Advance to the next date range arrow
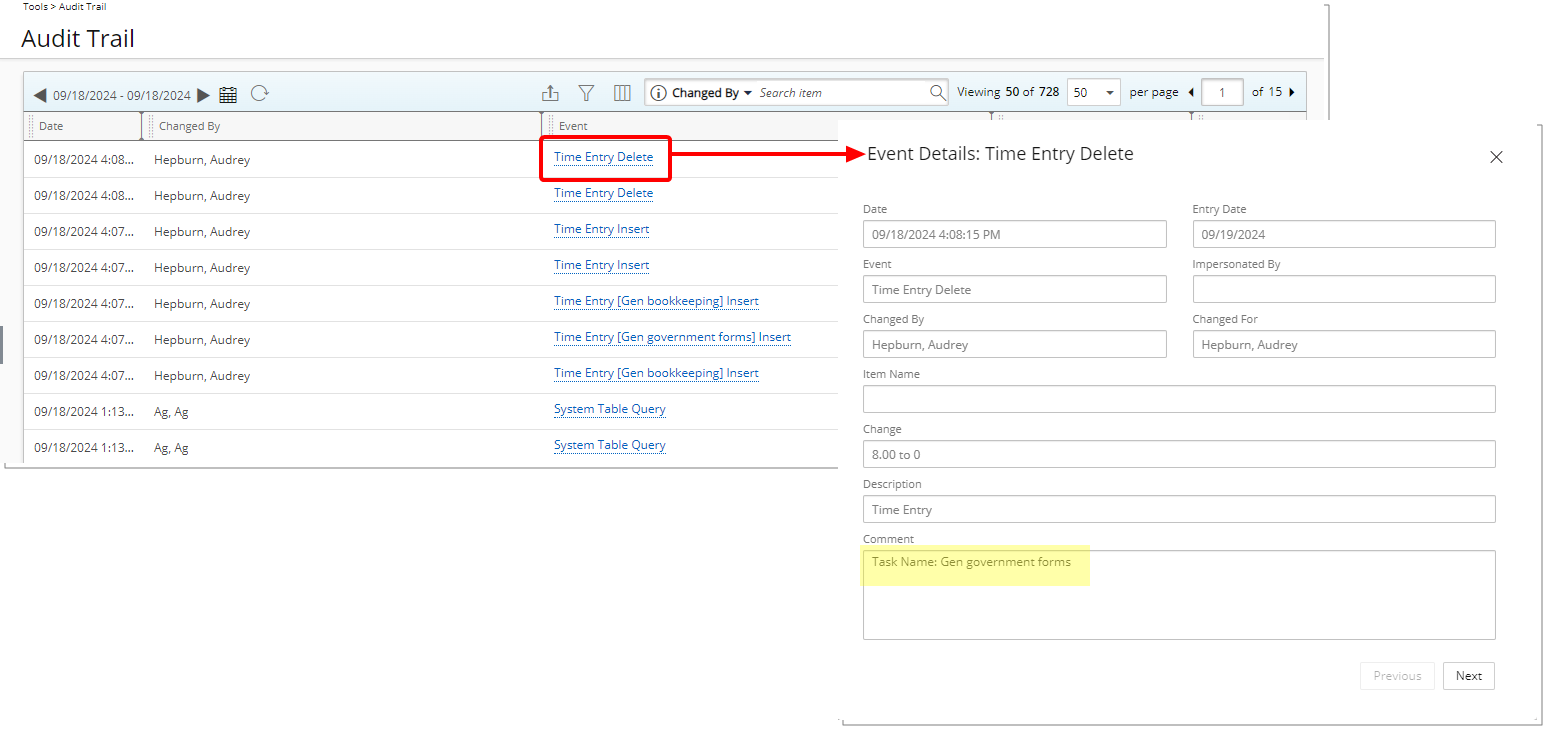The height and width of the screenshot is (737, 1554). point(204,93)
